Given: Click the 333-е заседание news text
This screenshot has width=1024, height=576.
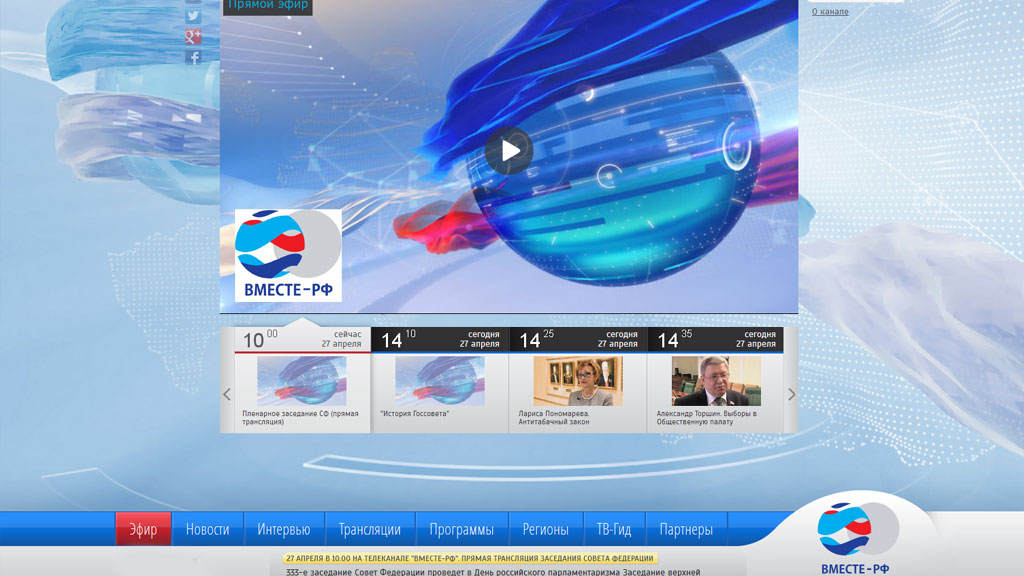Looking at the screenshot, I should [492, 572].
